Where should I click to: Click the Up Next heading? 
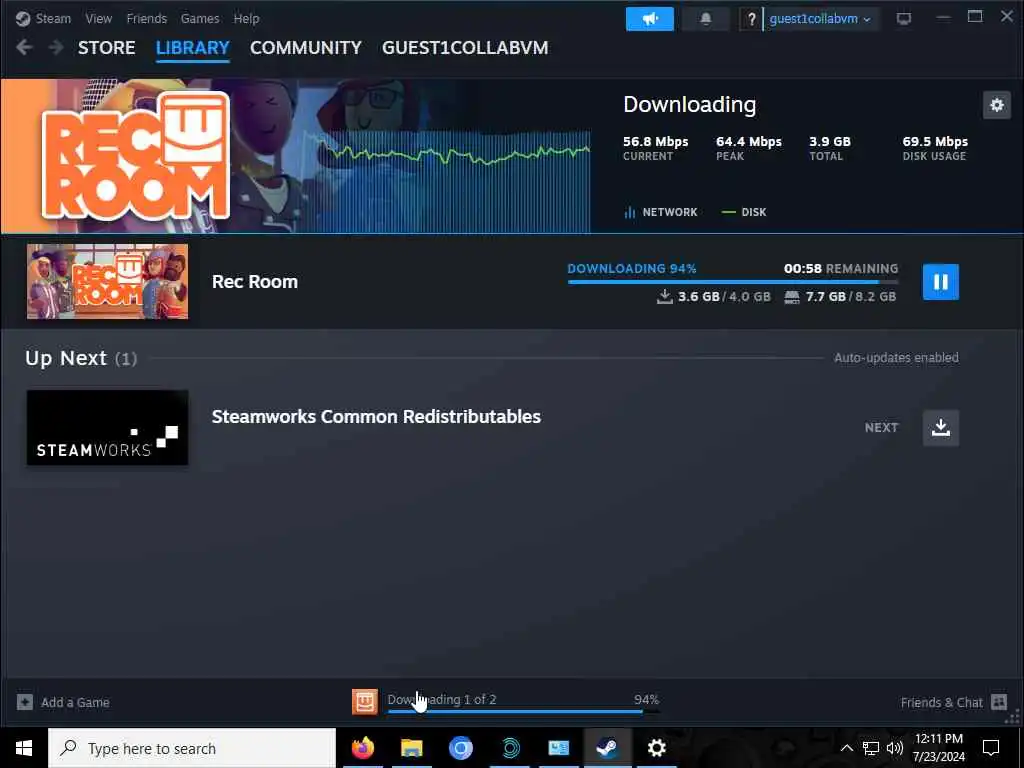tap(66, 358)
